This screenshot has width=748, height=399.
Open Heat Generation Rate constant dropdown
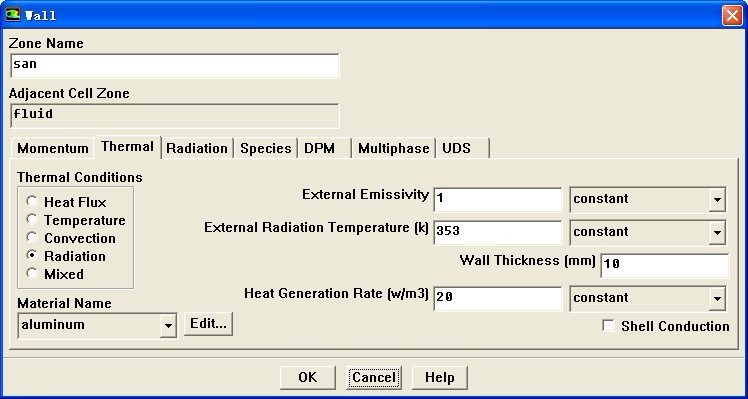tap(717, 299)
